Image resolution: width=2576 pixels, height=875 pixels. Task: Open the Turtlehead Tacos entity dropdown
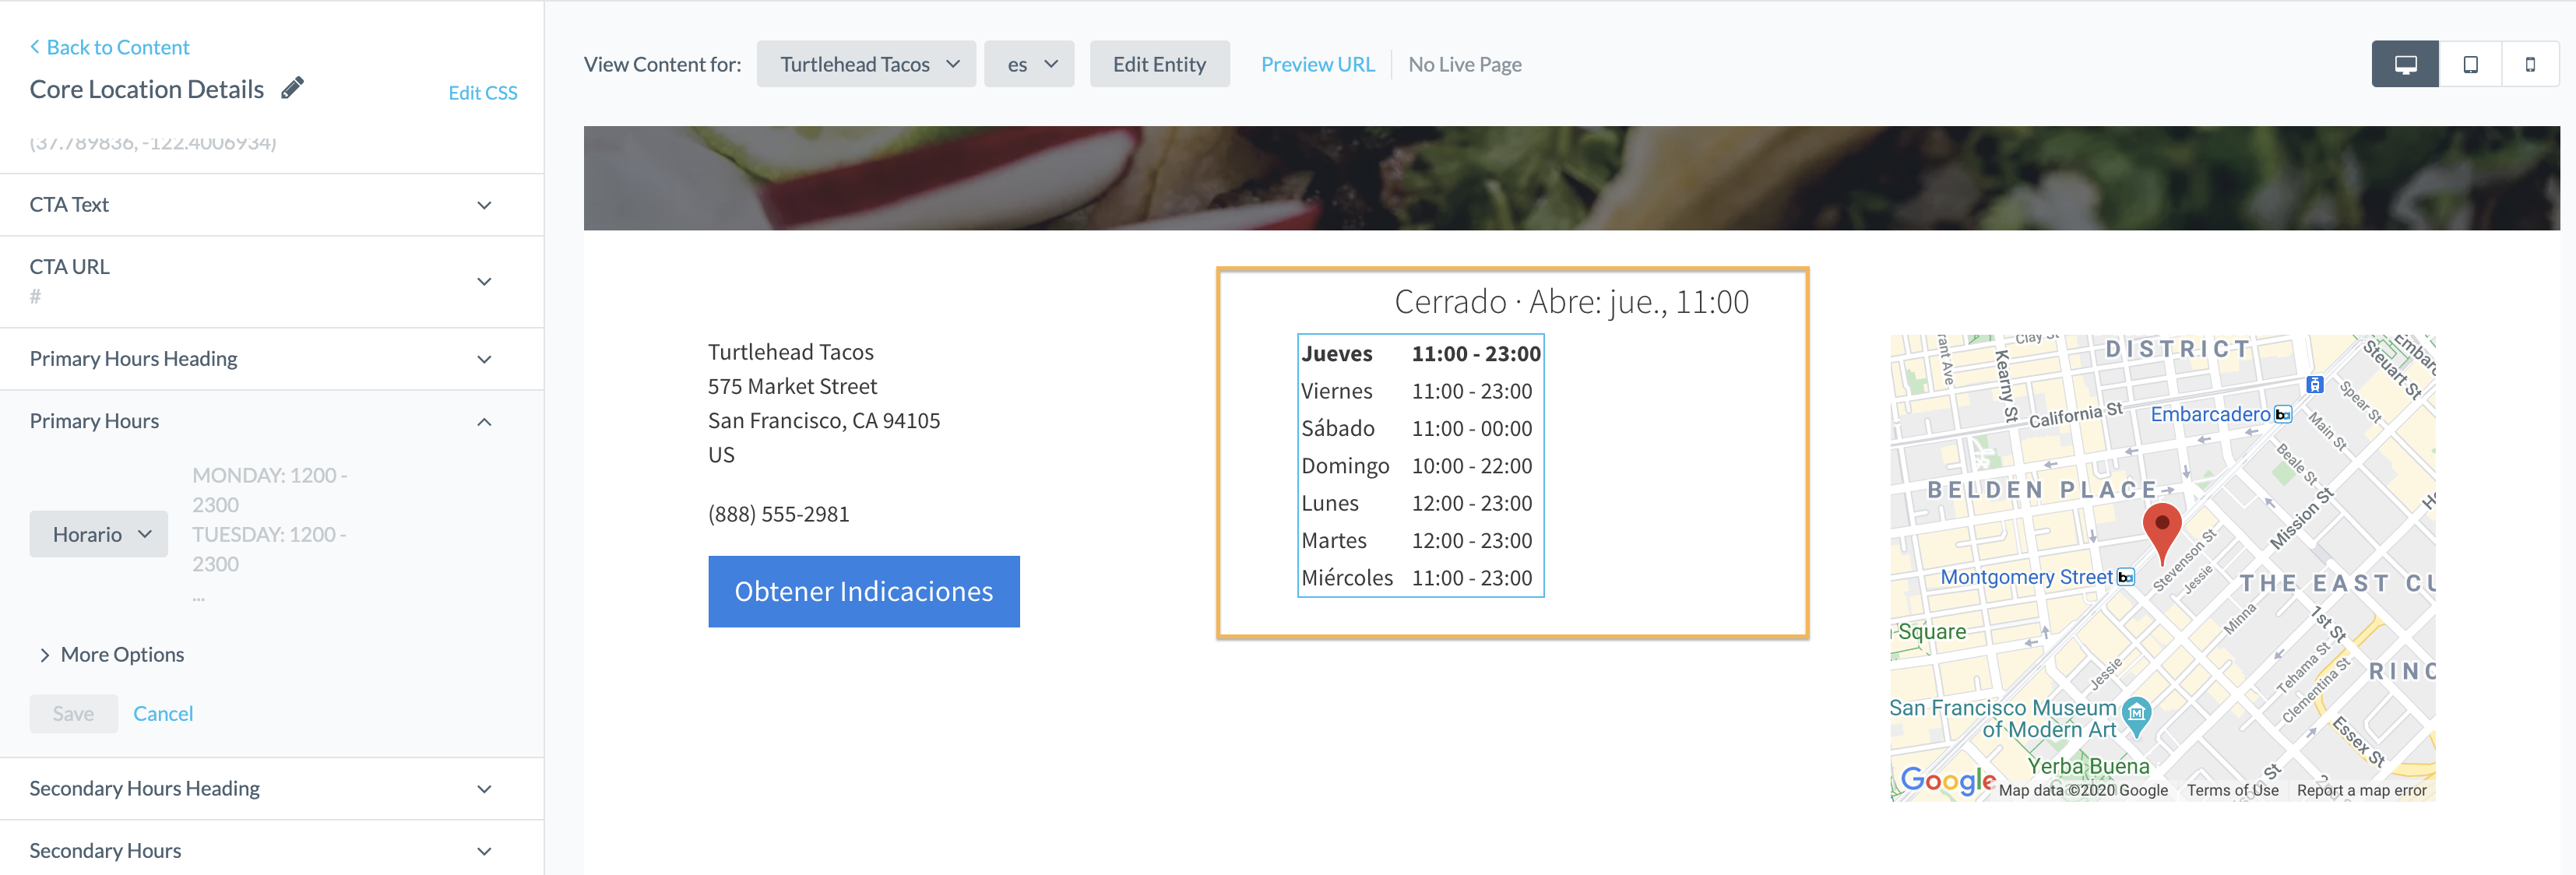[x=866, y=64]
